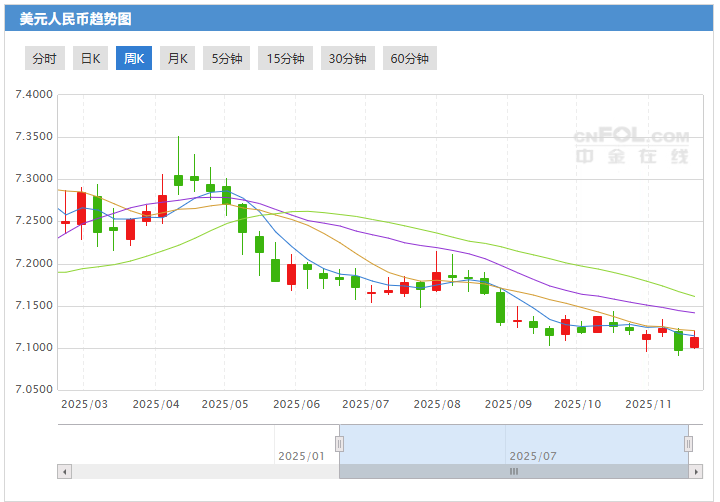The width and height of the screenshot is (720, 502).
Task: Select the 日K daily chart tab
Action: [x=91, y=58]
